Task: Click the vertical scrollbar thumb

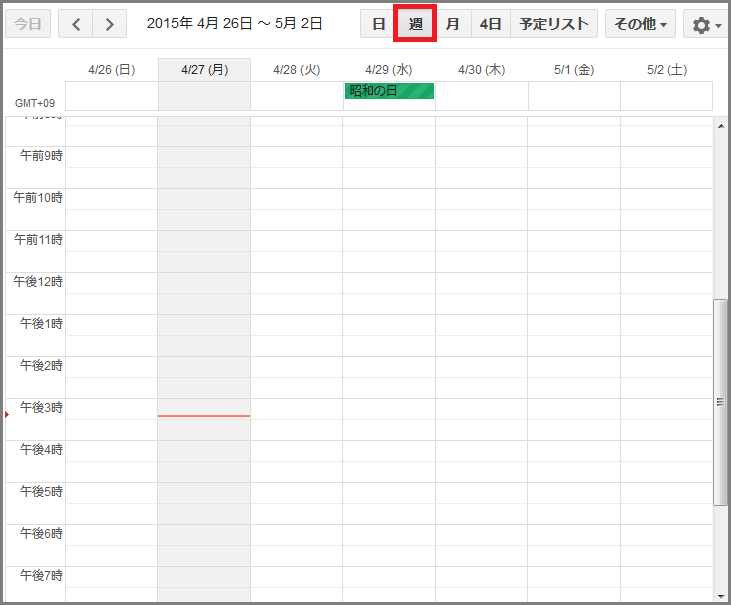Action: coord(721,402)
